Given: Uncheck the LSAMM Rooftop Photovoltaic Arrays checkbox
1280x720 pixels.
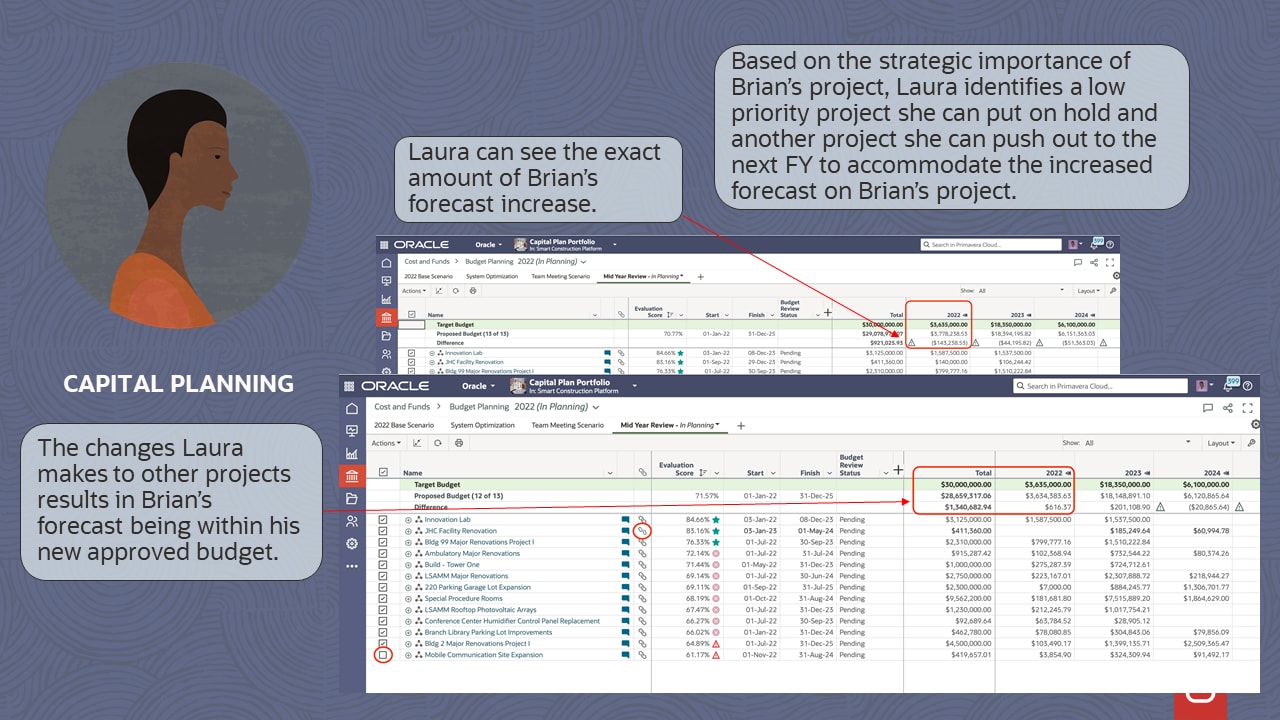Looking at the screenshot, I should point(383,610).
